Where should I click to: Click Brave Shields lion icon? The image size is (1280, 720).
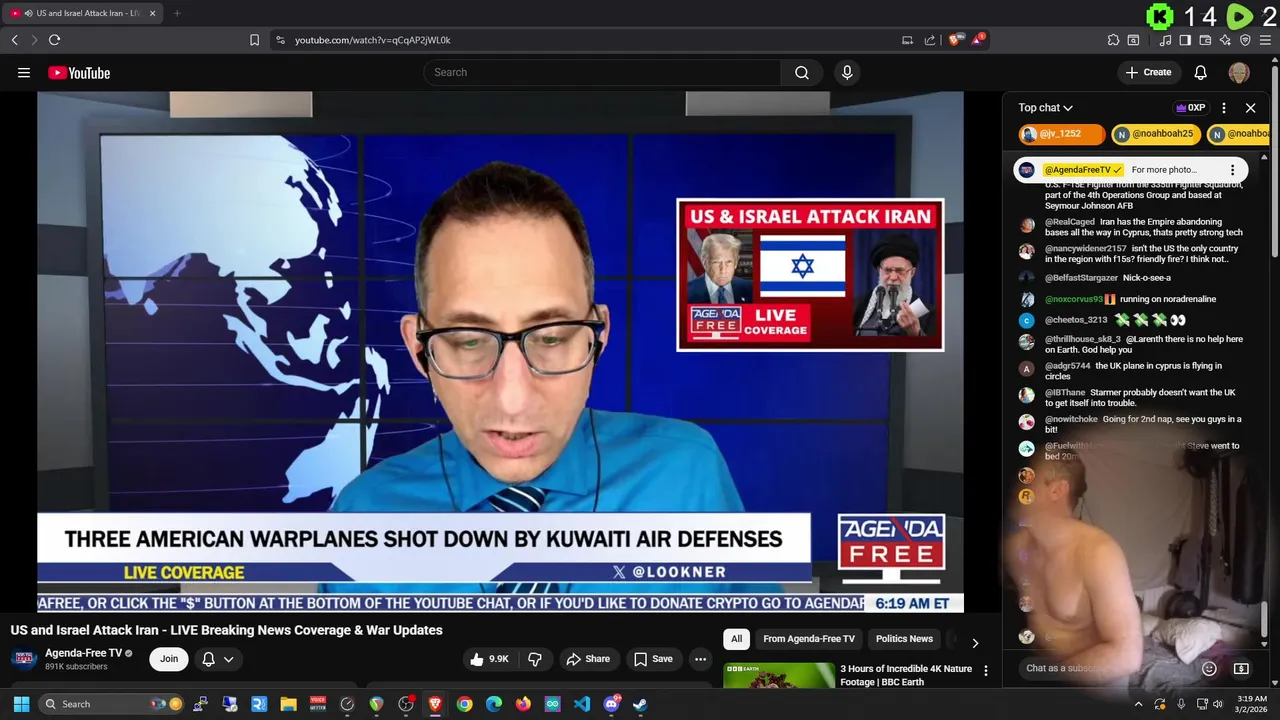955,40
